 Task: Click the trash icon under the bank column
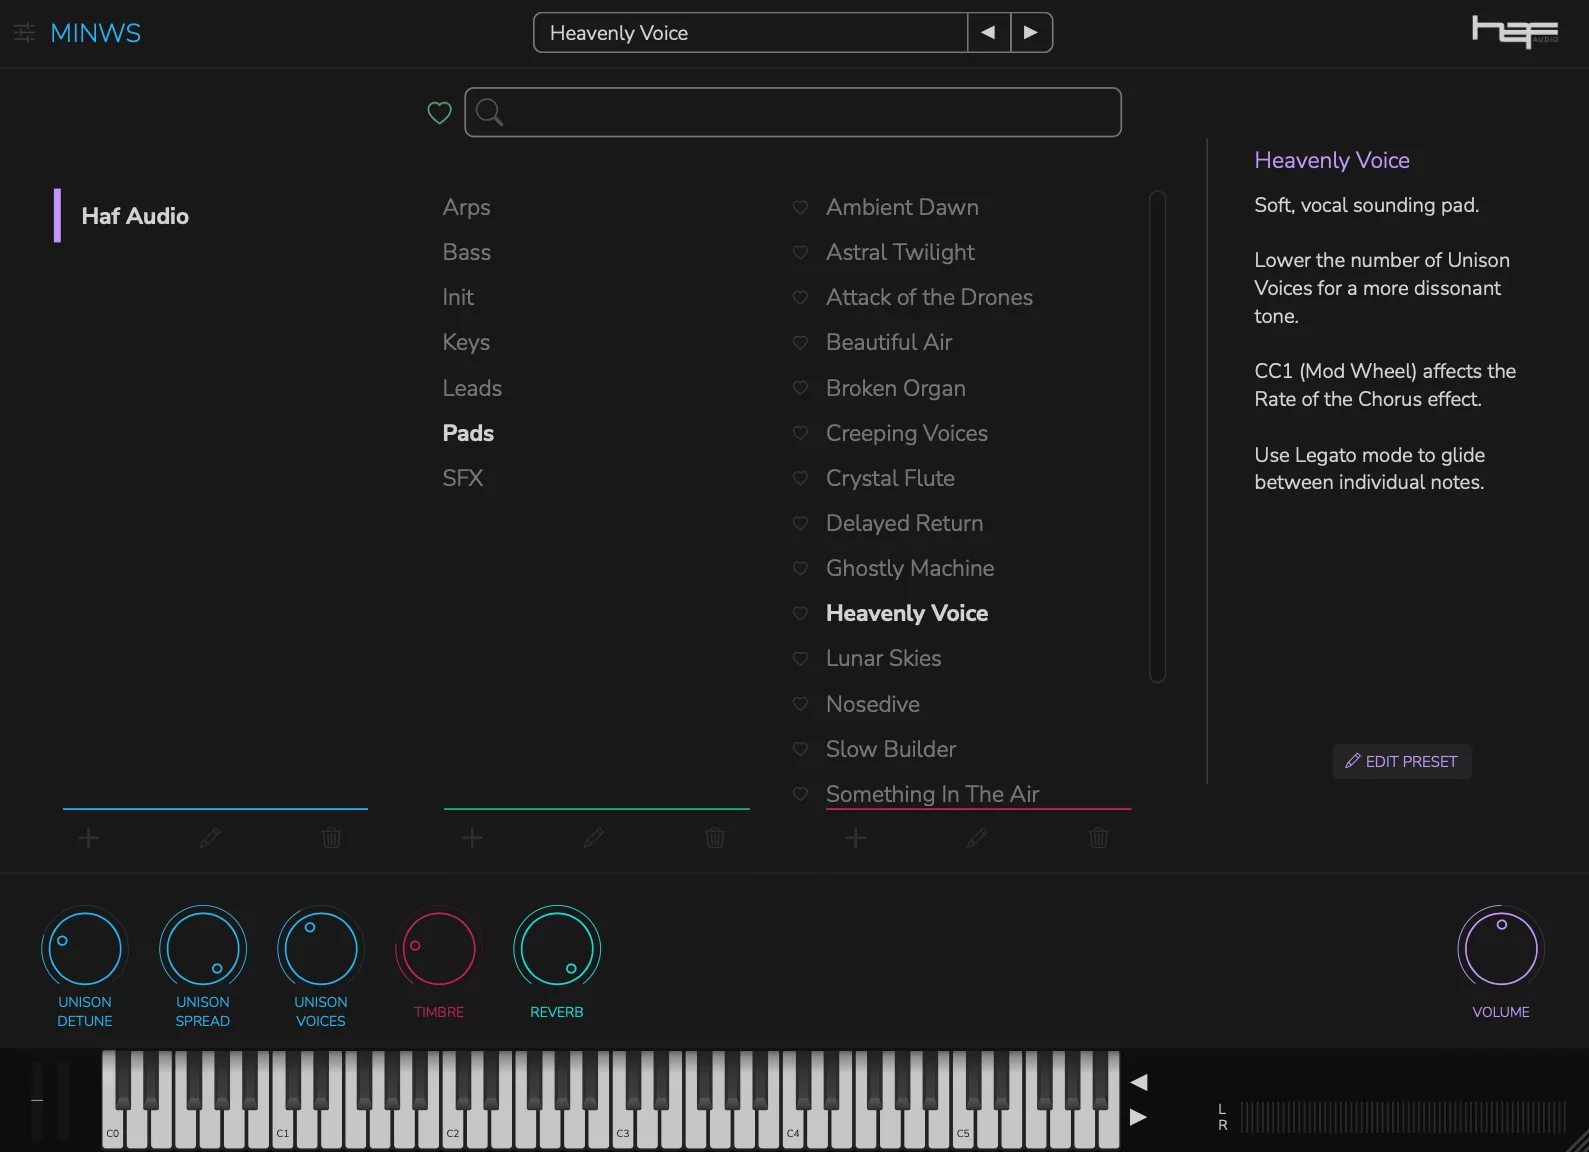pos(332,838)
